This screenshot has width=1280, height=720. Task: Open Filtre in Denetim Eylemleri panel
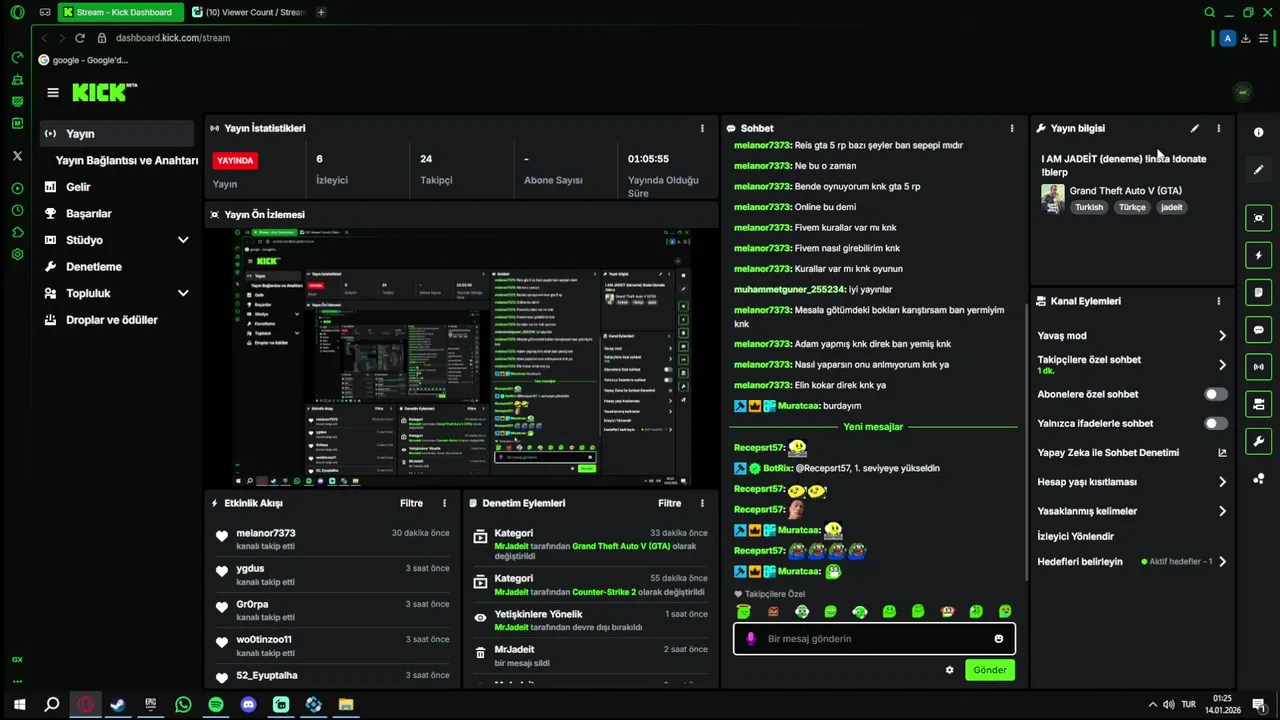coord(669,503)
